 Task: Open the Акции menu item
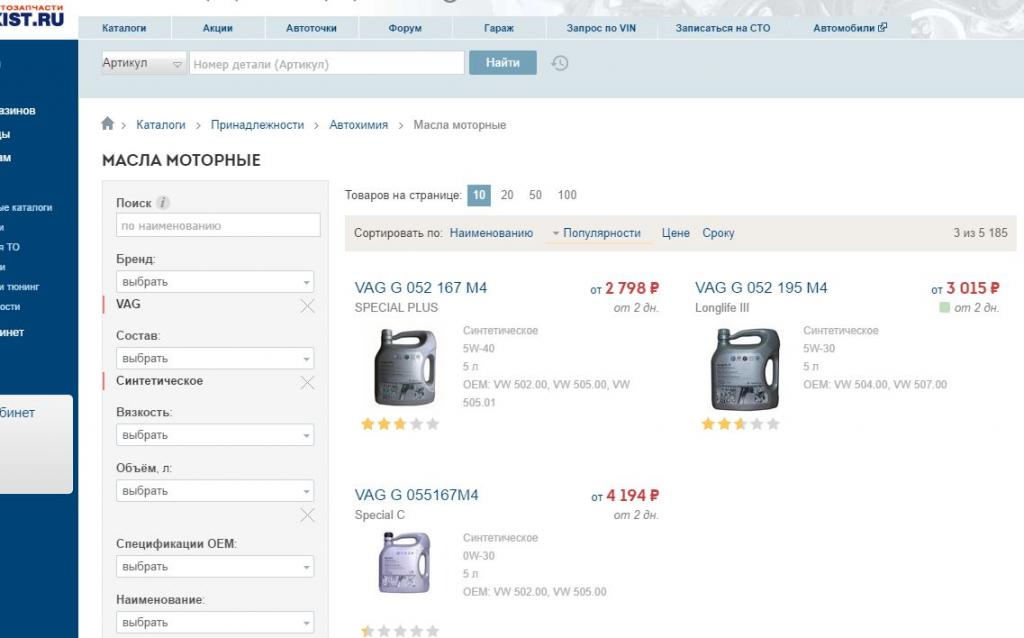coord(217,28)
